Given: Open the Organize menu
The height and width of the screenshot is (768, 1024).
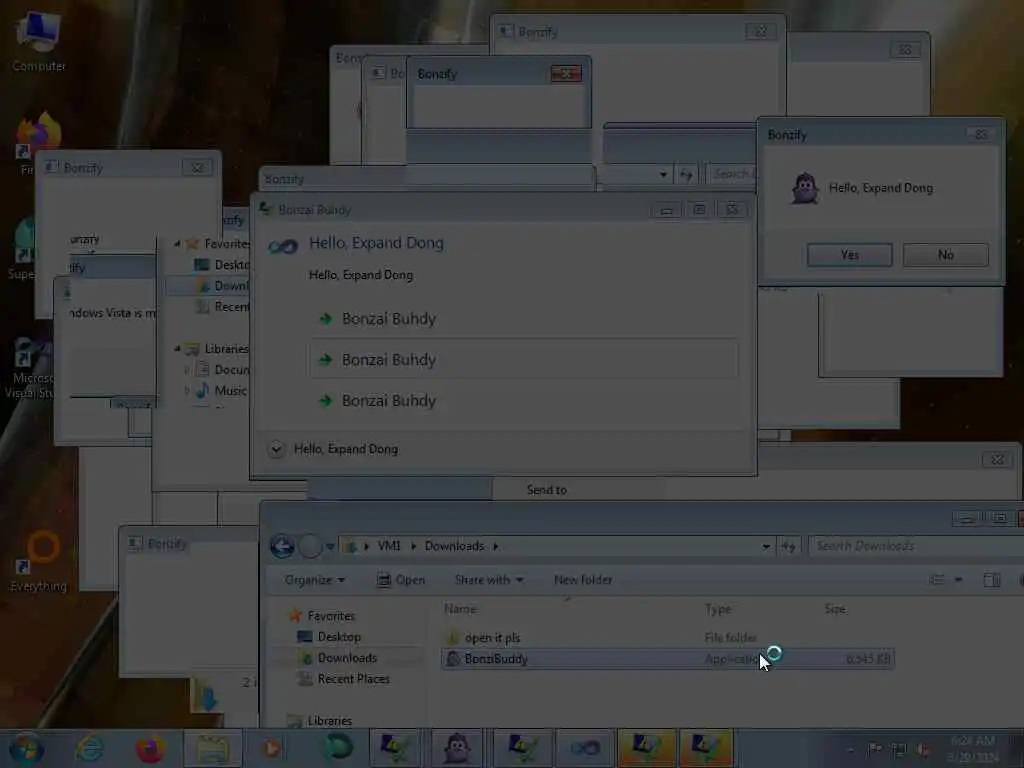Looking at the screenshot, I should tap(314, 580).
